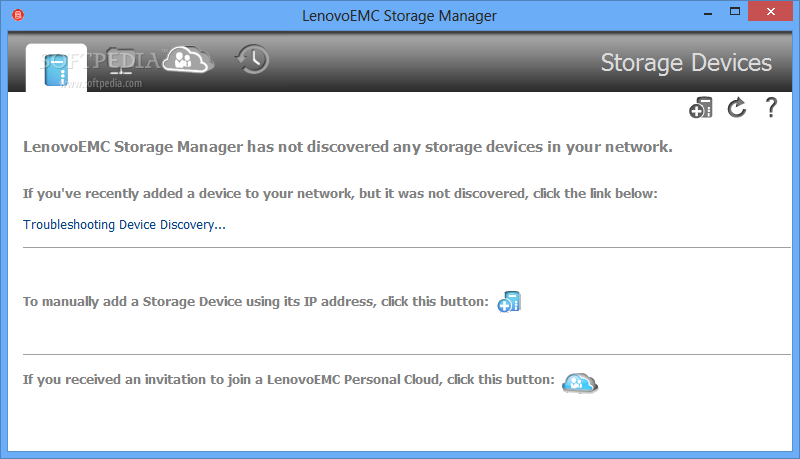Click the gray add storage device toolbar icon
The image size is (800, 459).
(x=701, y=108)
